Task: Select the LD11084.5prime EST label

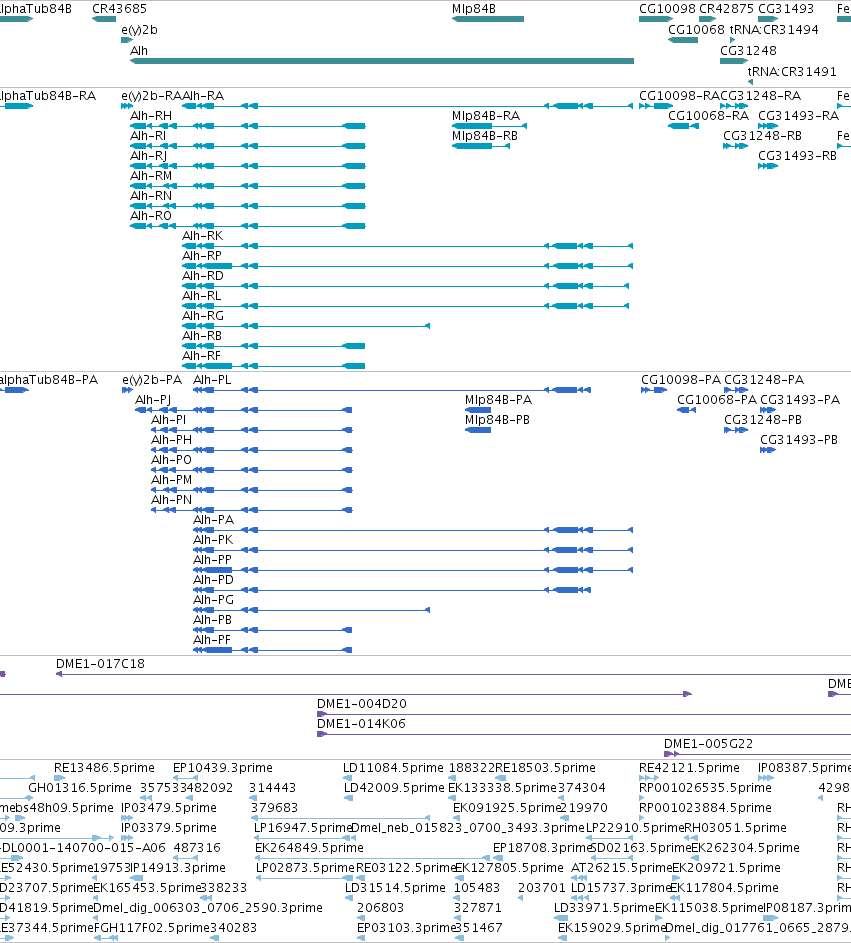Action: click(393, 768)
